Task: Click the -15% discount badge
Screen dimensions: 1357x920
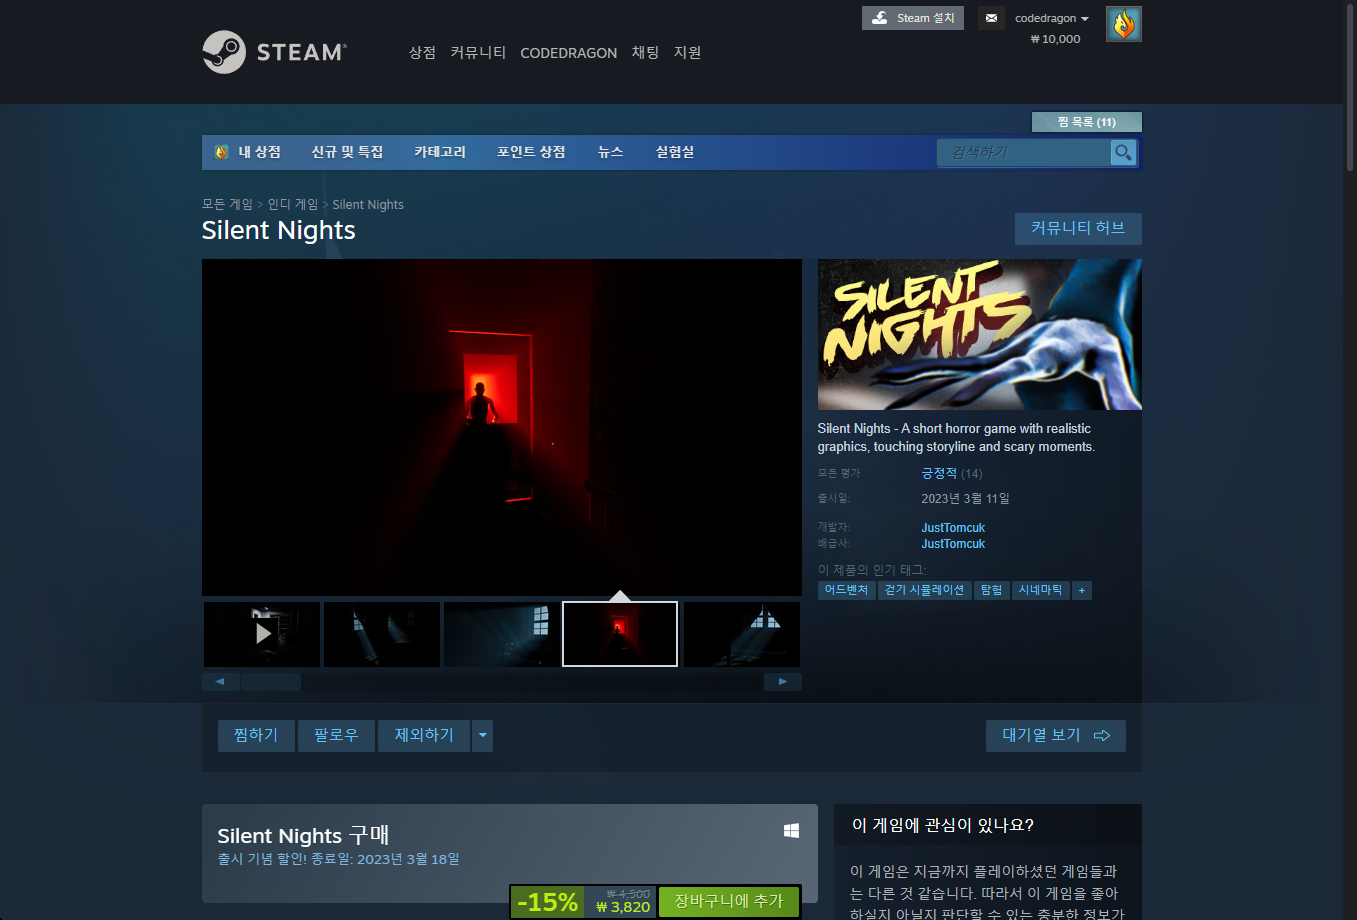Action: tap(548, 902)
